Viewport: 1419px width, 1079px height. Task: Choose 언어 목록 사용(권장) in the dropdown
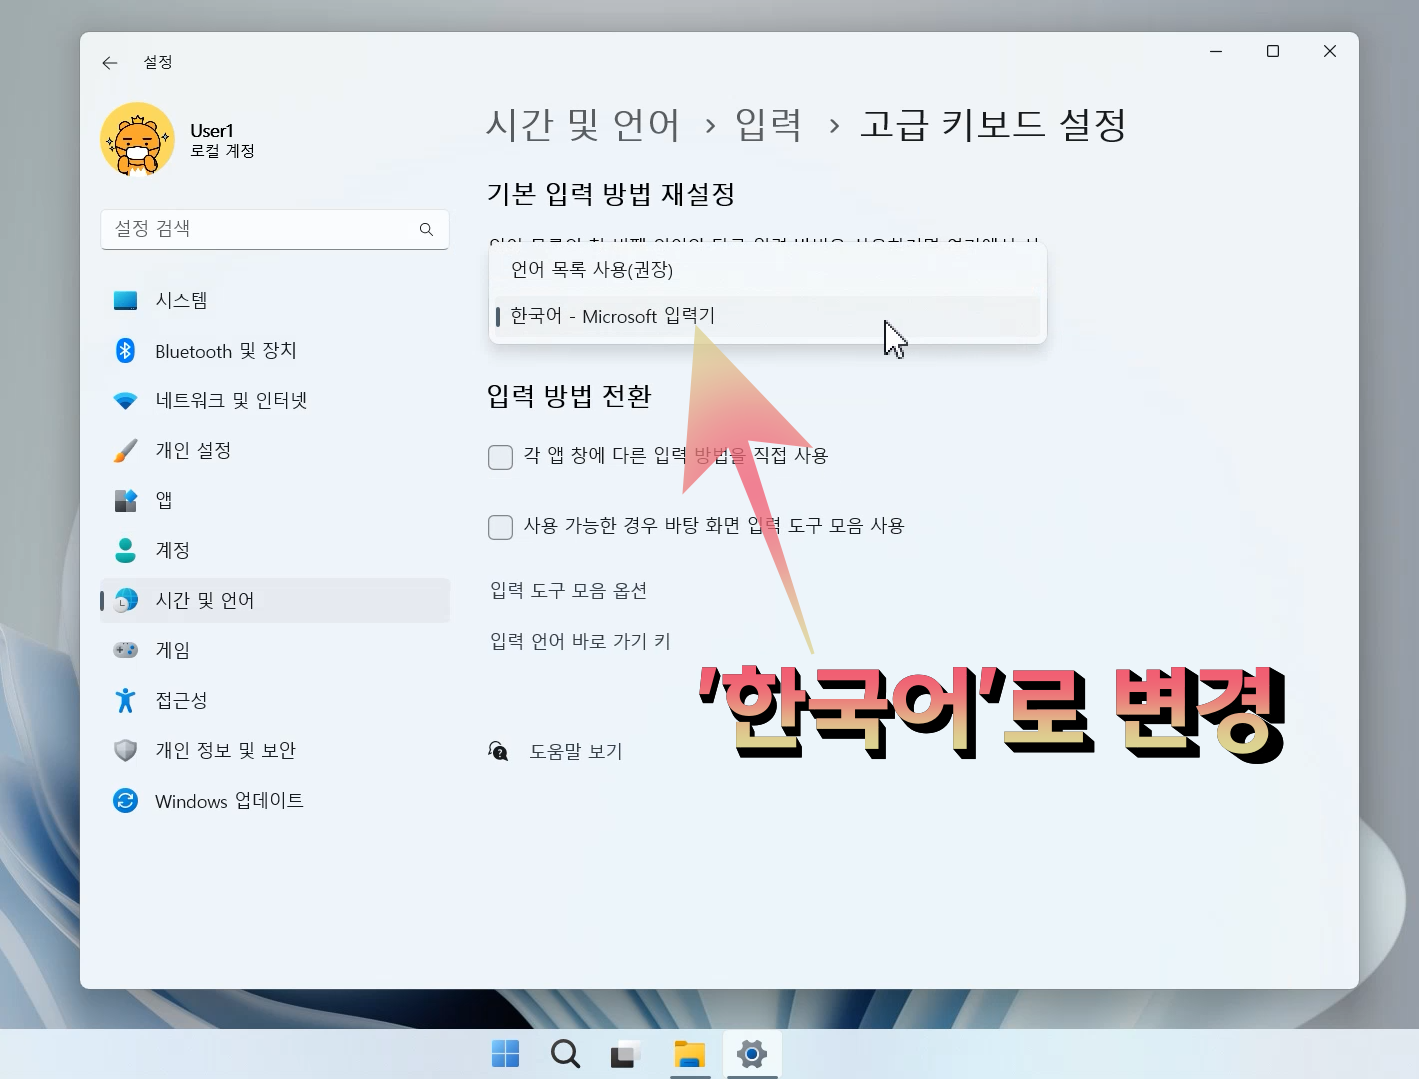pos(767,270)
